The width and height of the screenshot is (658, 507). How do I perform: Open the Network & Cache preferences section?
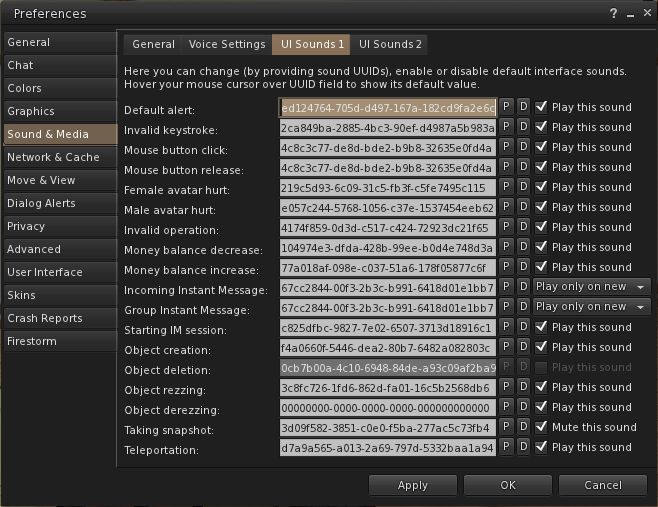point(59,157)
